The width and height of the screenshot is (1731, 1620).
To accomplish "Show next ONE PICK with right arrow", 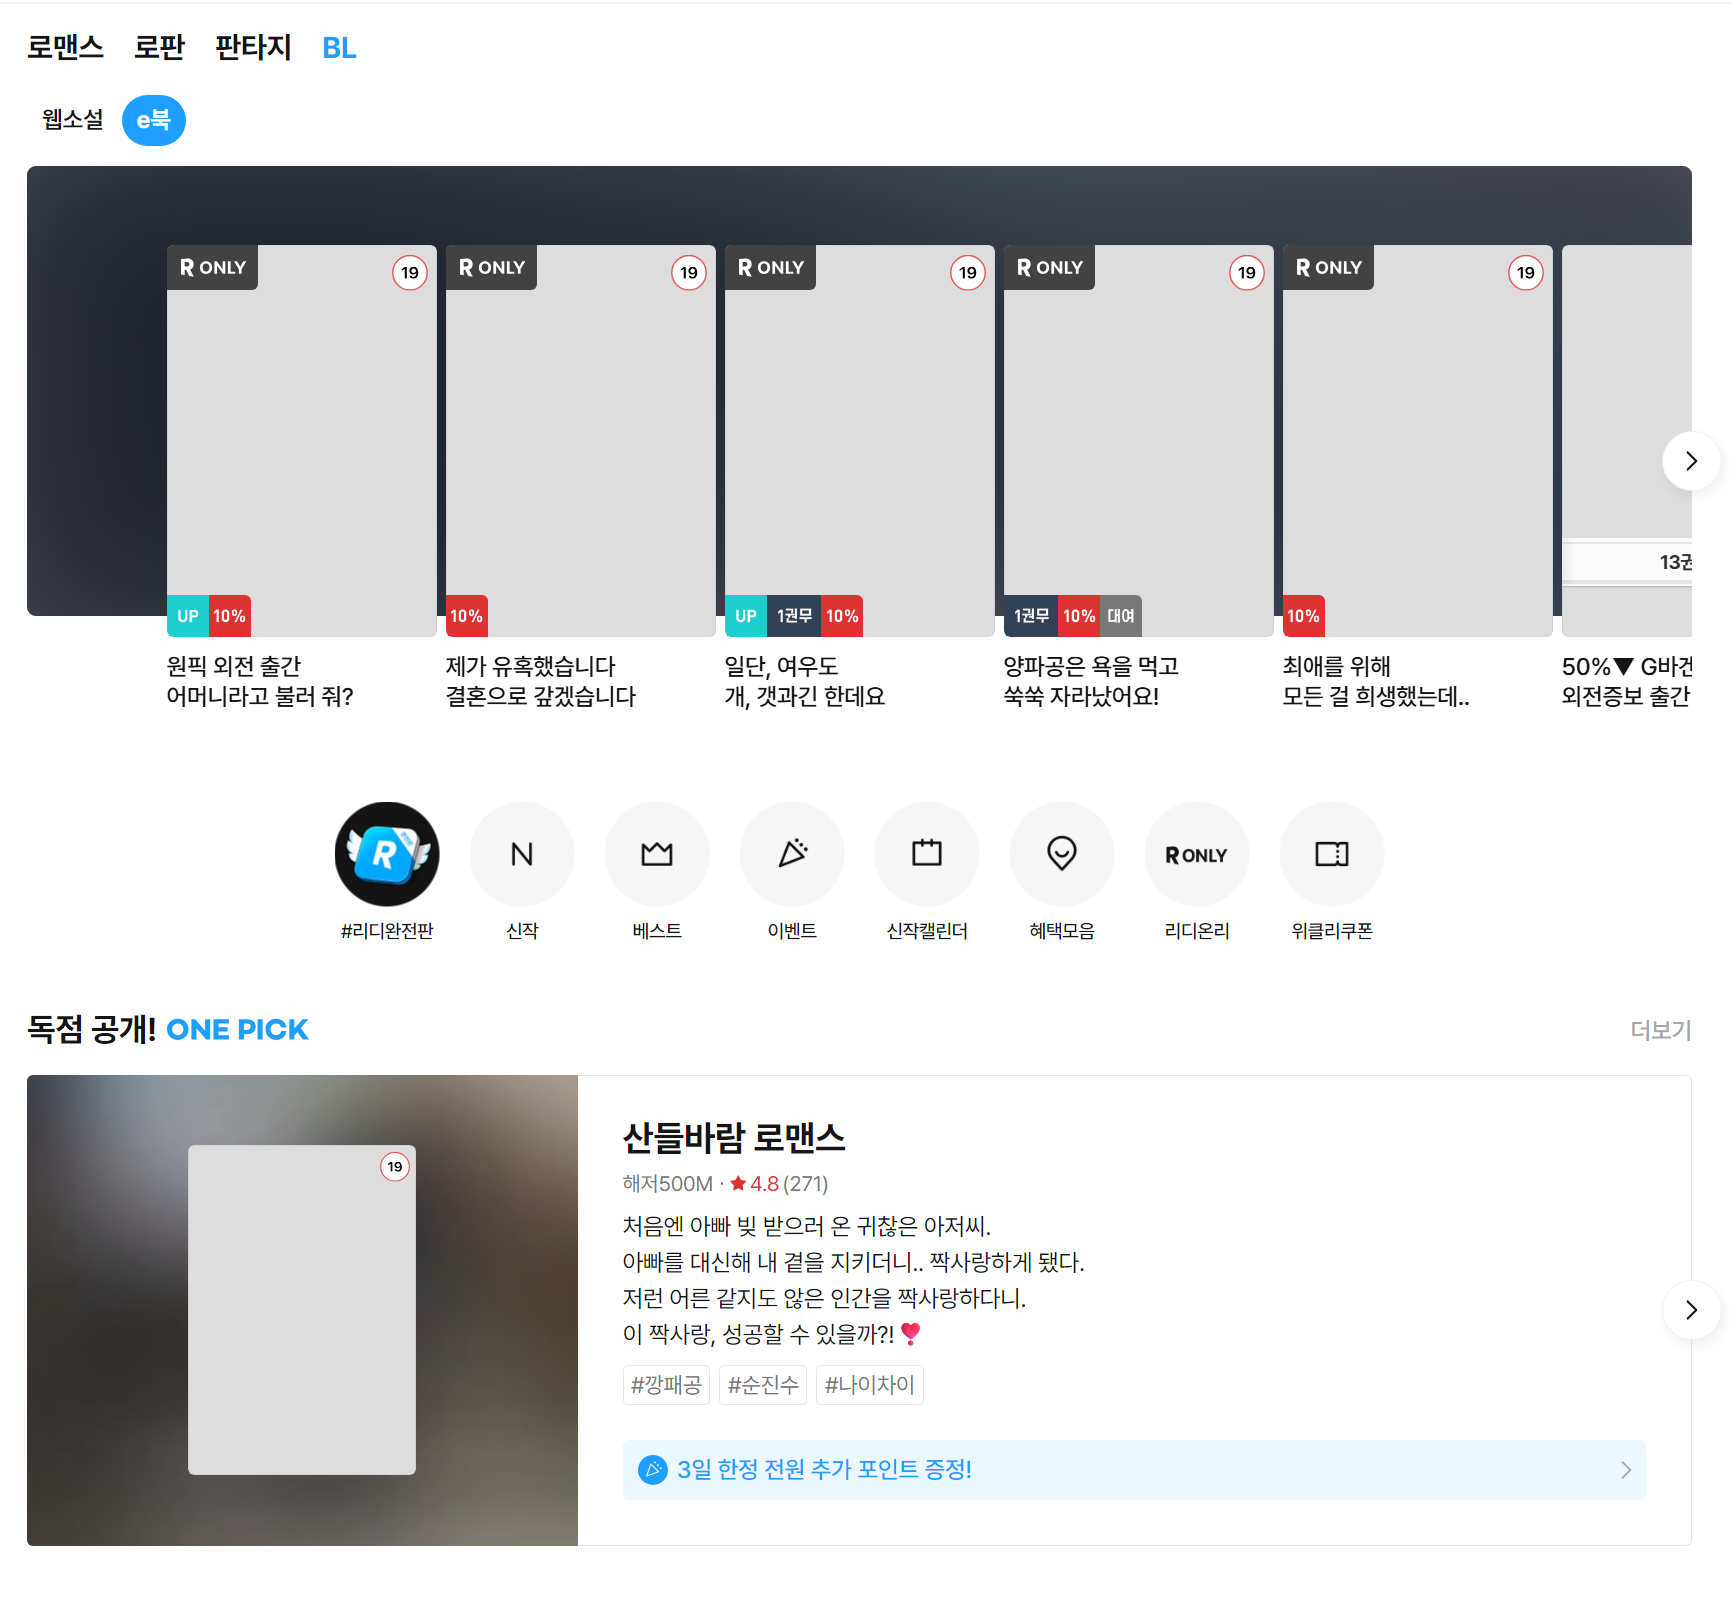I will click(x=1691, y=1310).
